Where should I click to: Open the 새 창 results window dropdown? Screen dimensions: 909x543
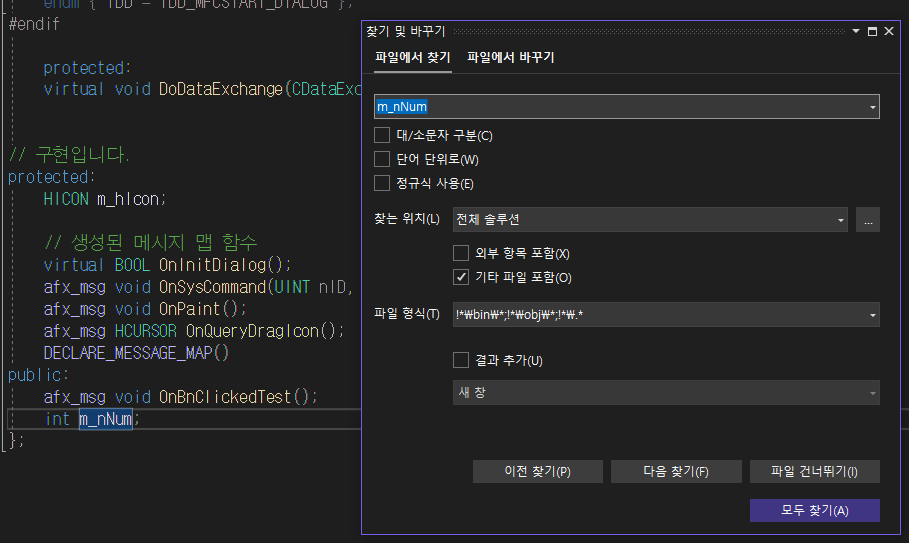[666, 393]
